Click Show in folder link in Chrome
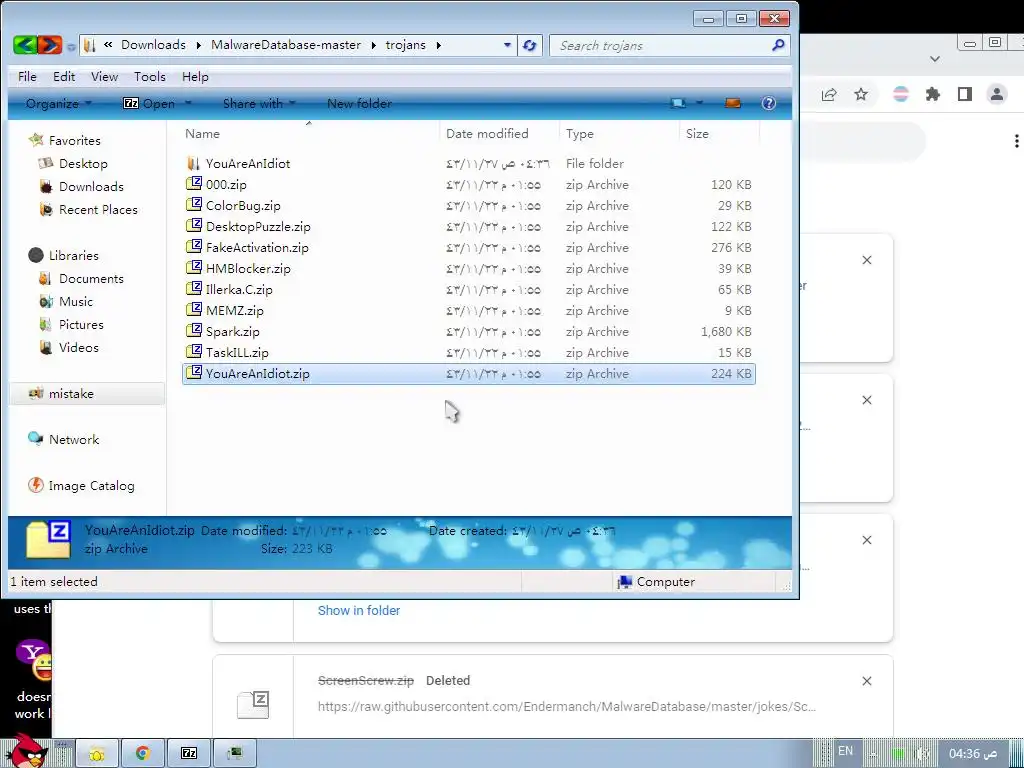This screenshot has width=1024, height=768. pyautogui.click(x=359, y=610)
